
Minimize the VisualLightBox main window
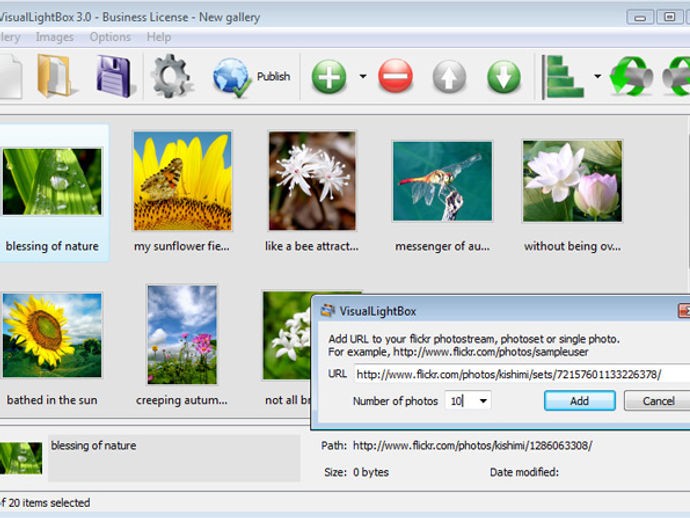click(x=639, y=18)
